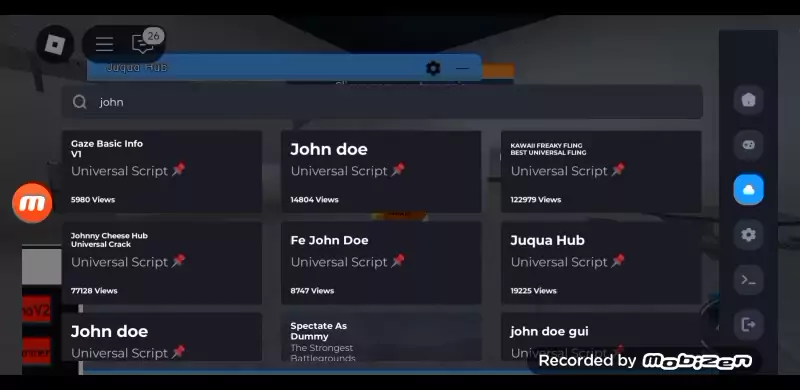Screen dimensions: 800x390
Task: Open Spectate As Dummy script card
Action: (x=381, y=337)
